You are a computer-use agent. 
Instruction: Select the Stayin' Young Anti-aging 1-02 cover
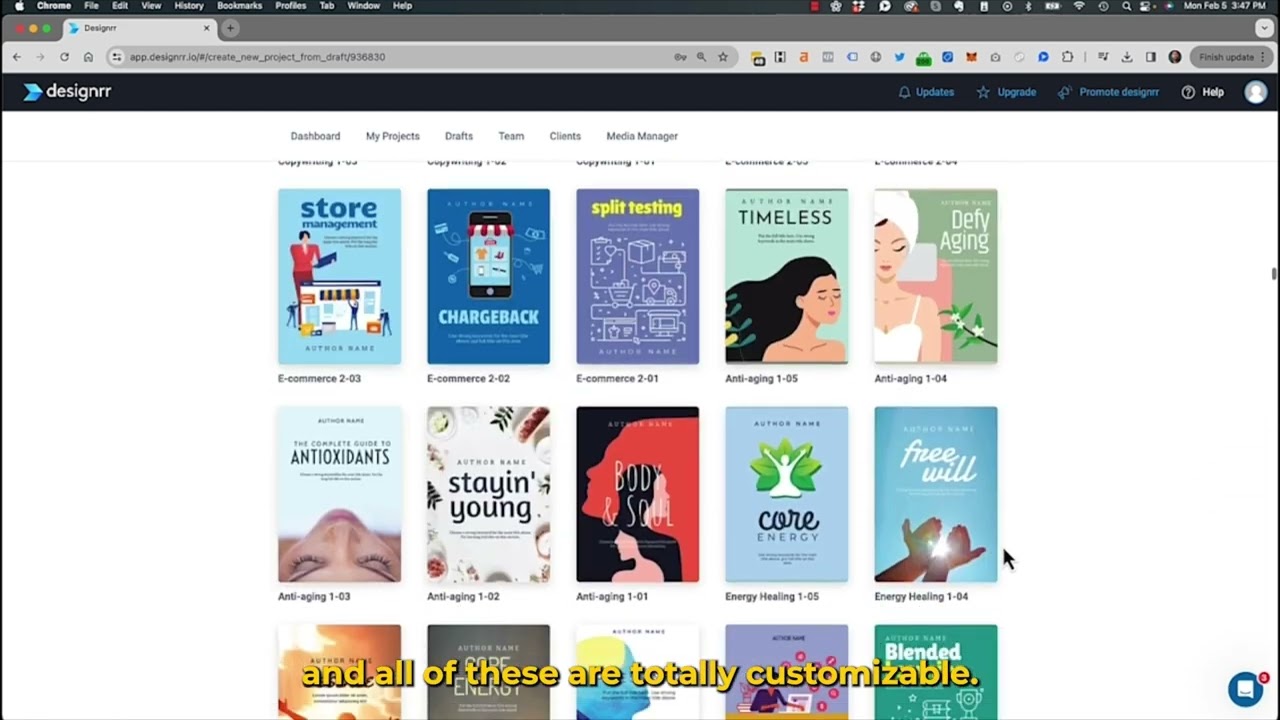coord(488,494)
